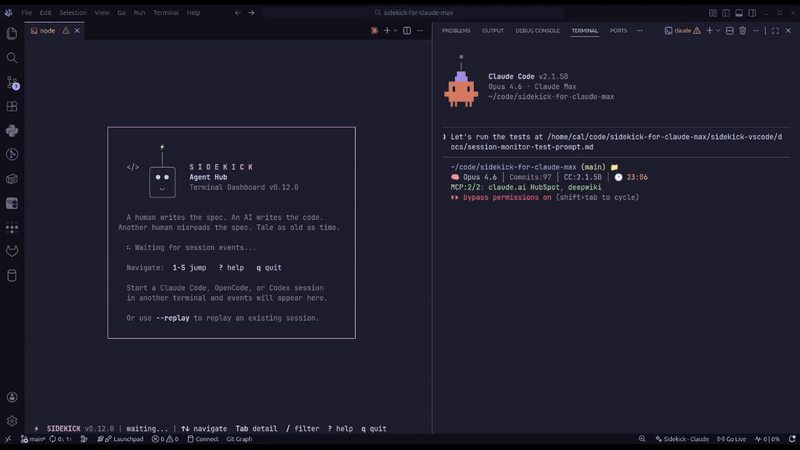The image size is (800, 450).
Task: Open the Selection menu
Action: click(73, 13)
